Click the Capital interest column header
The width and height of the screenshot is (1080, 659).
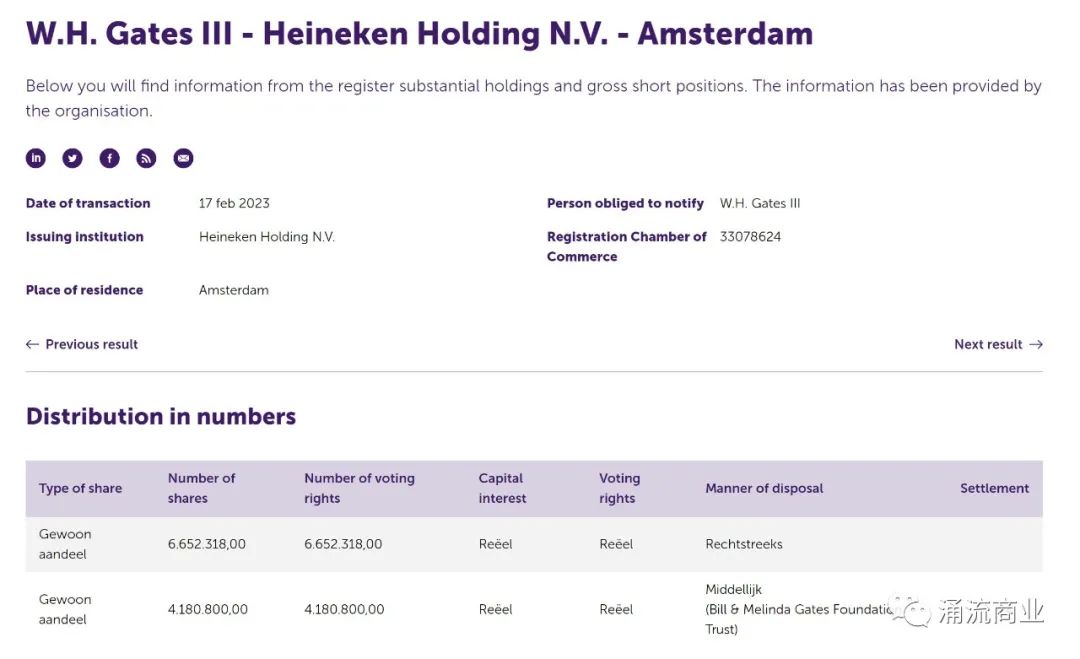(x=502, y=489)
